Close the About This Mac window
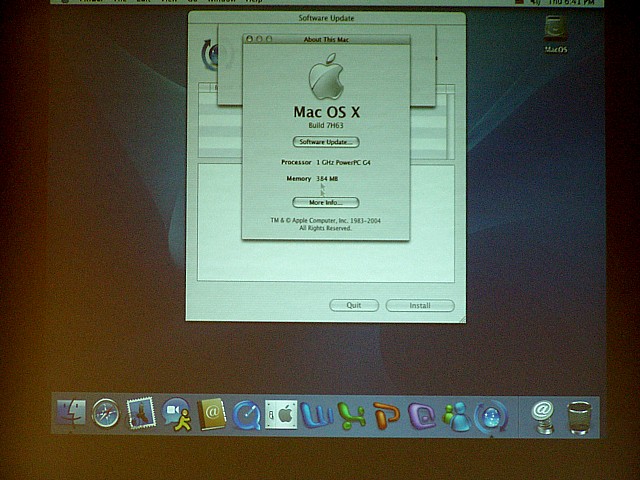The width and height of the screenshot is (640, 480). pyautogui.click(x=249, y=39)
